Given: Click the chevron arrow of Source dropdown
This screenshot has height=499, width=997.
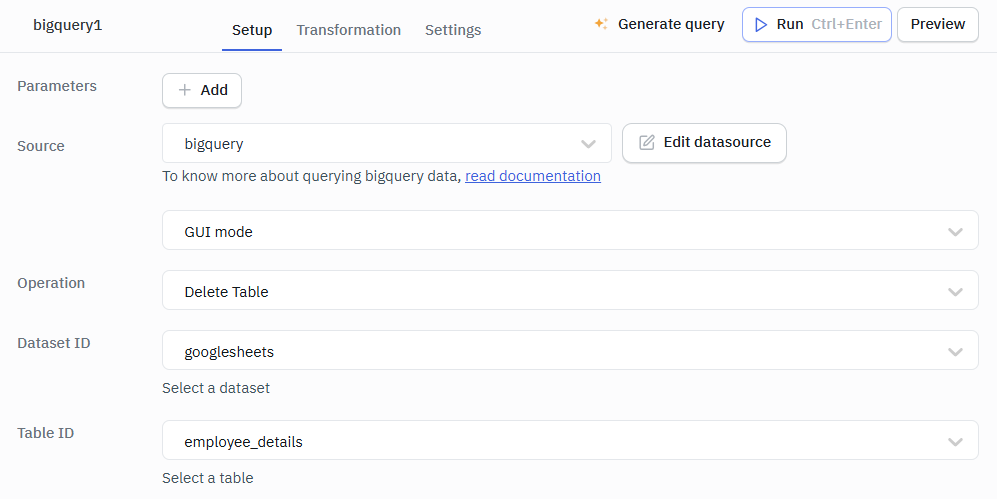Looking at the screenshot, I should click(x=588, y=144).
